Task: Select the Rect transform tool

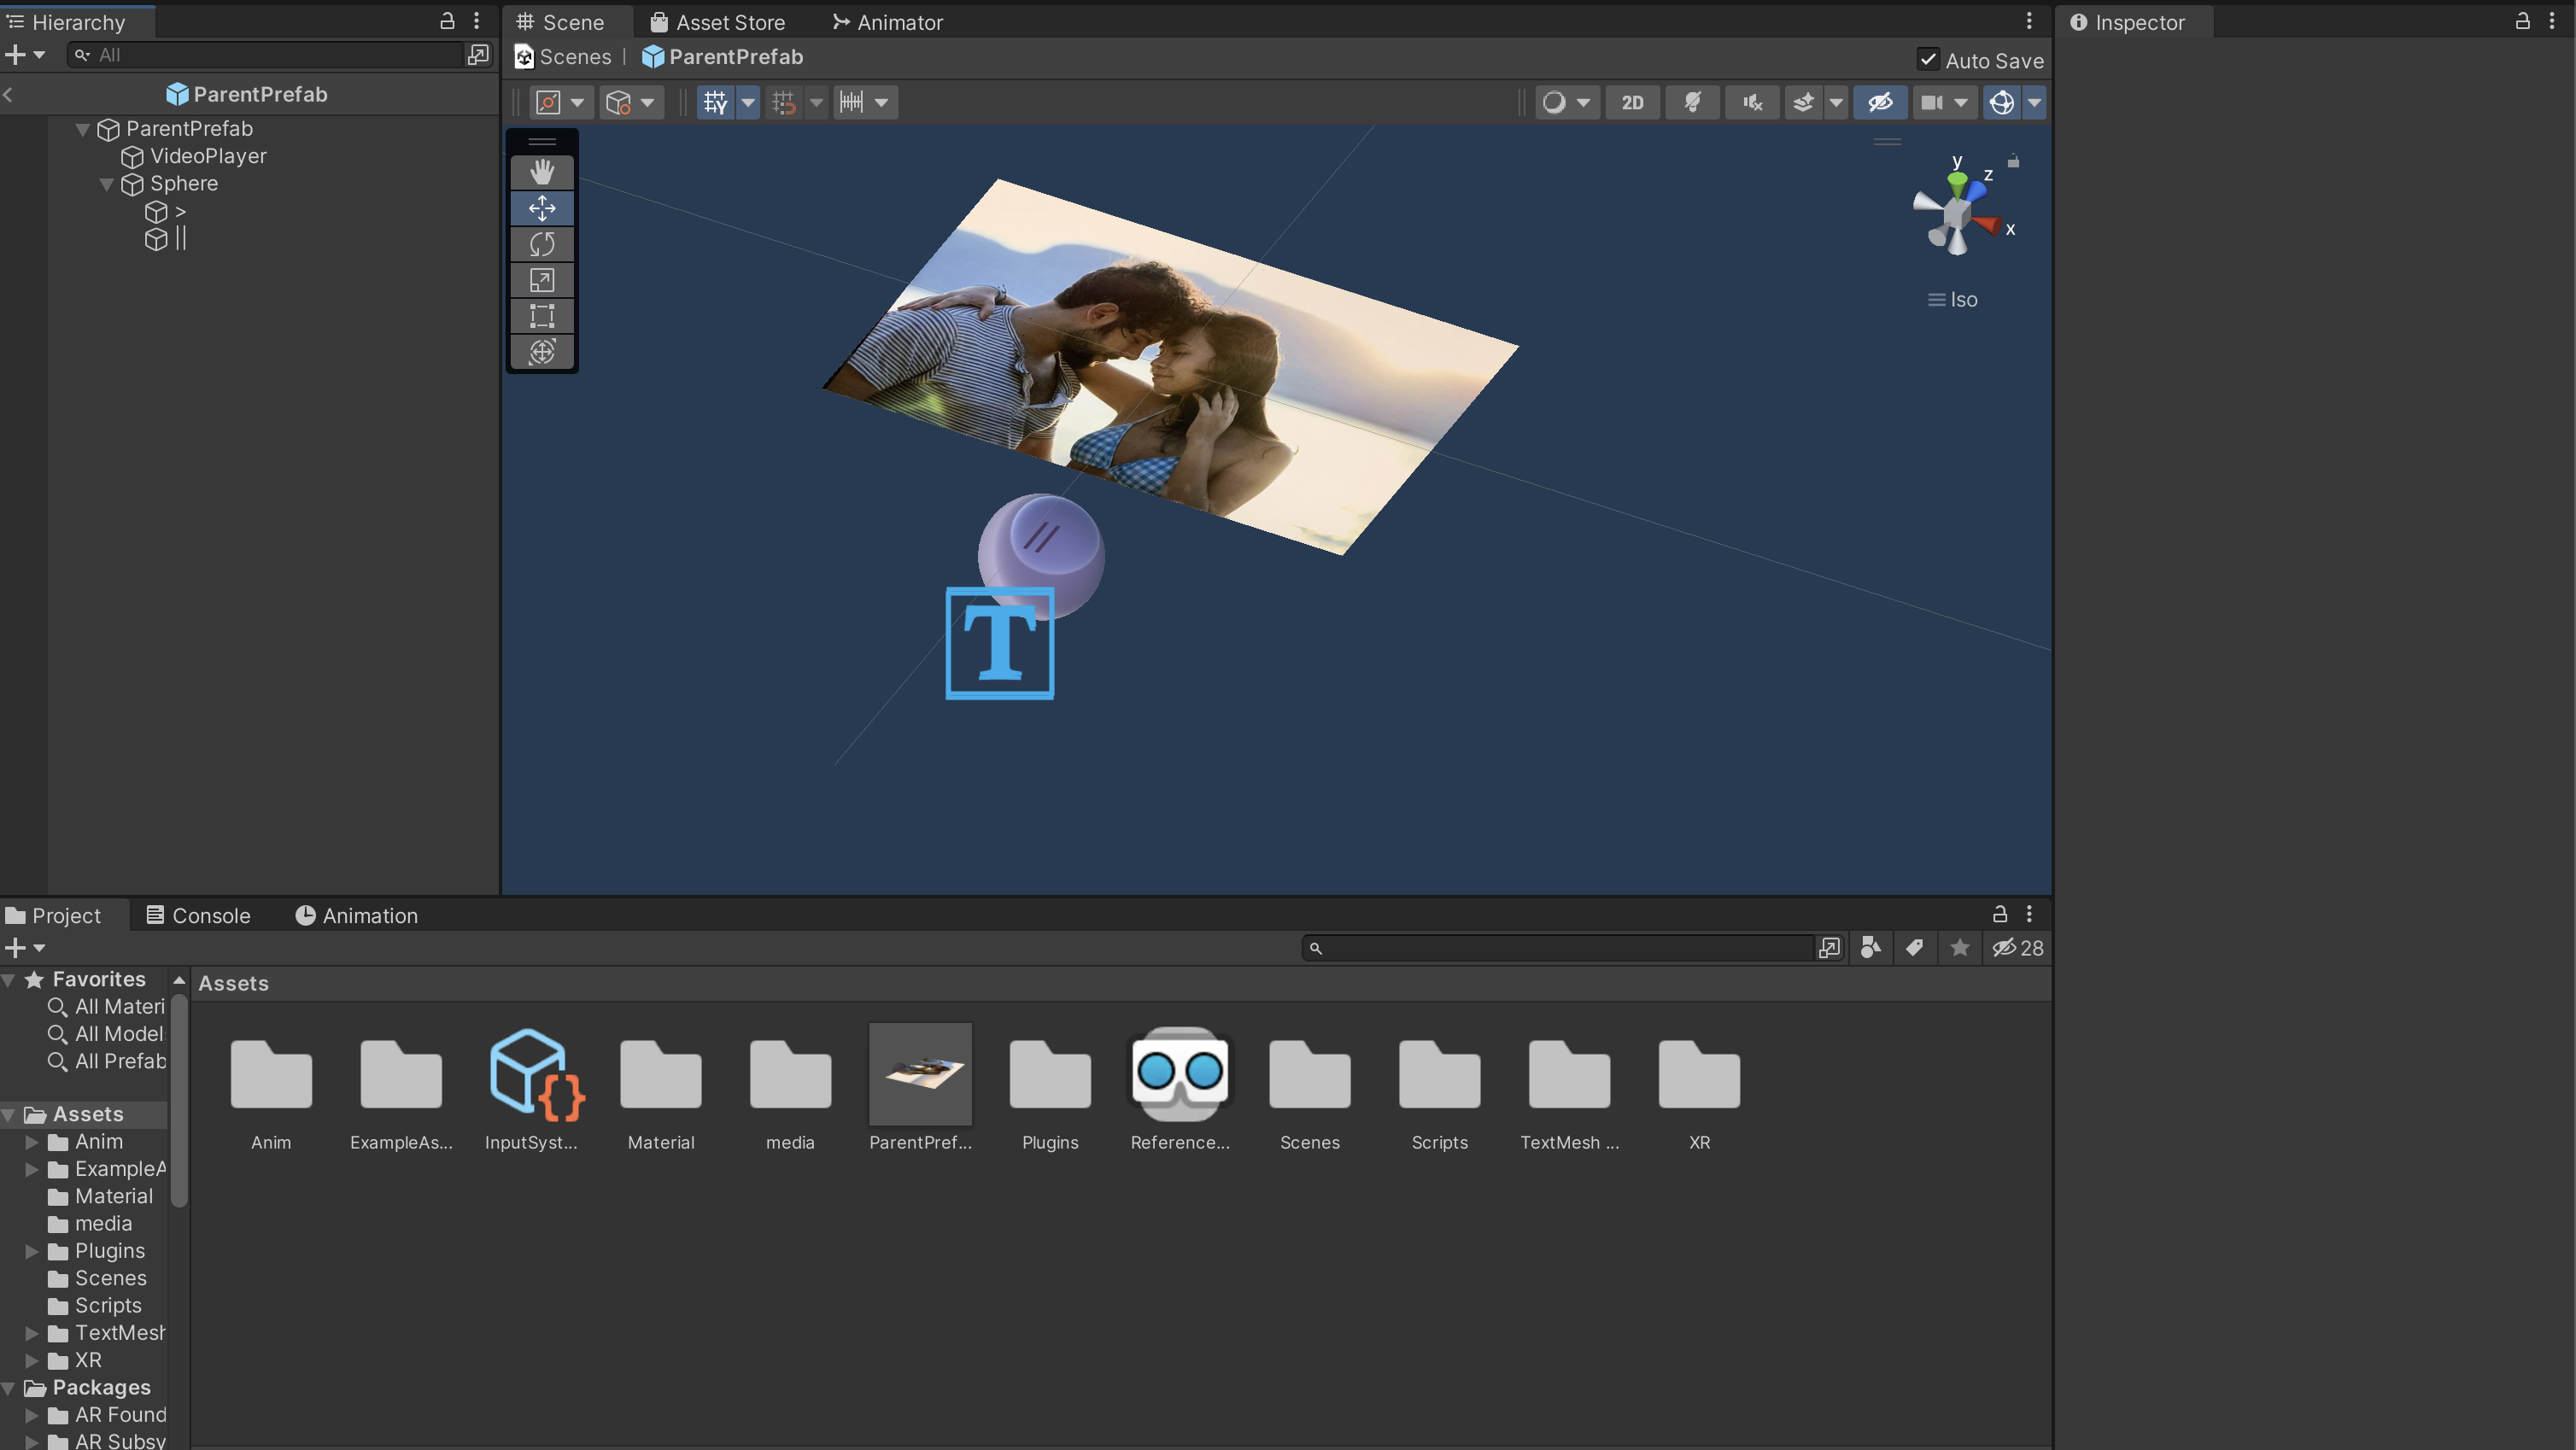Action: pyautogui.click(x=542, y=316)
